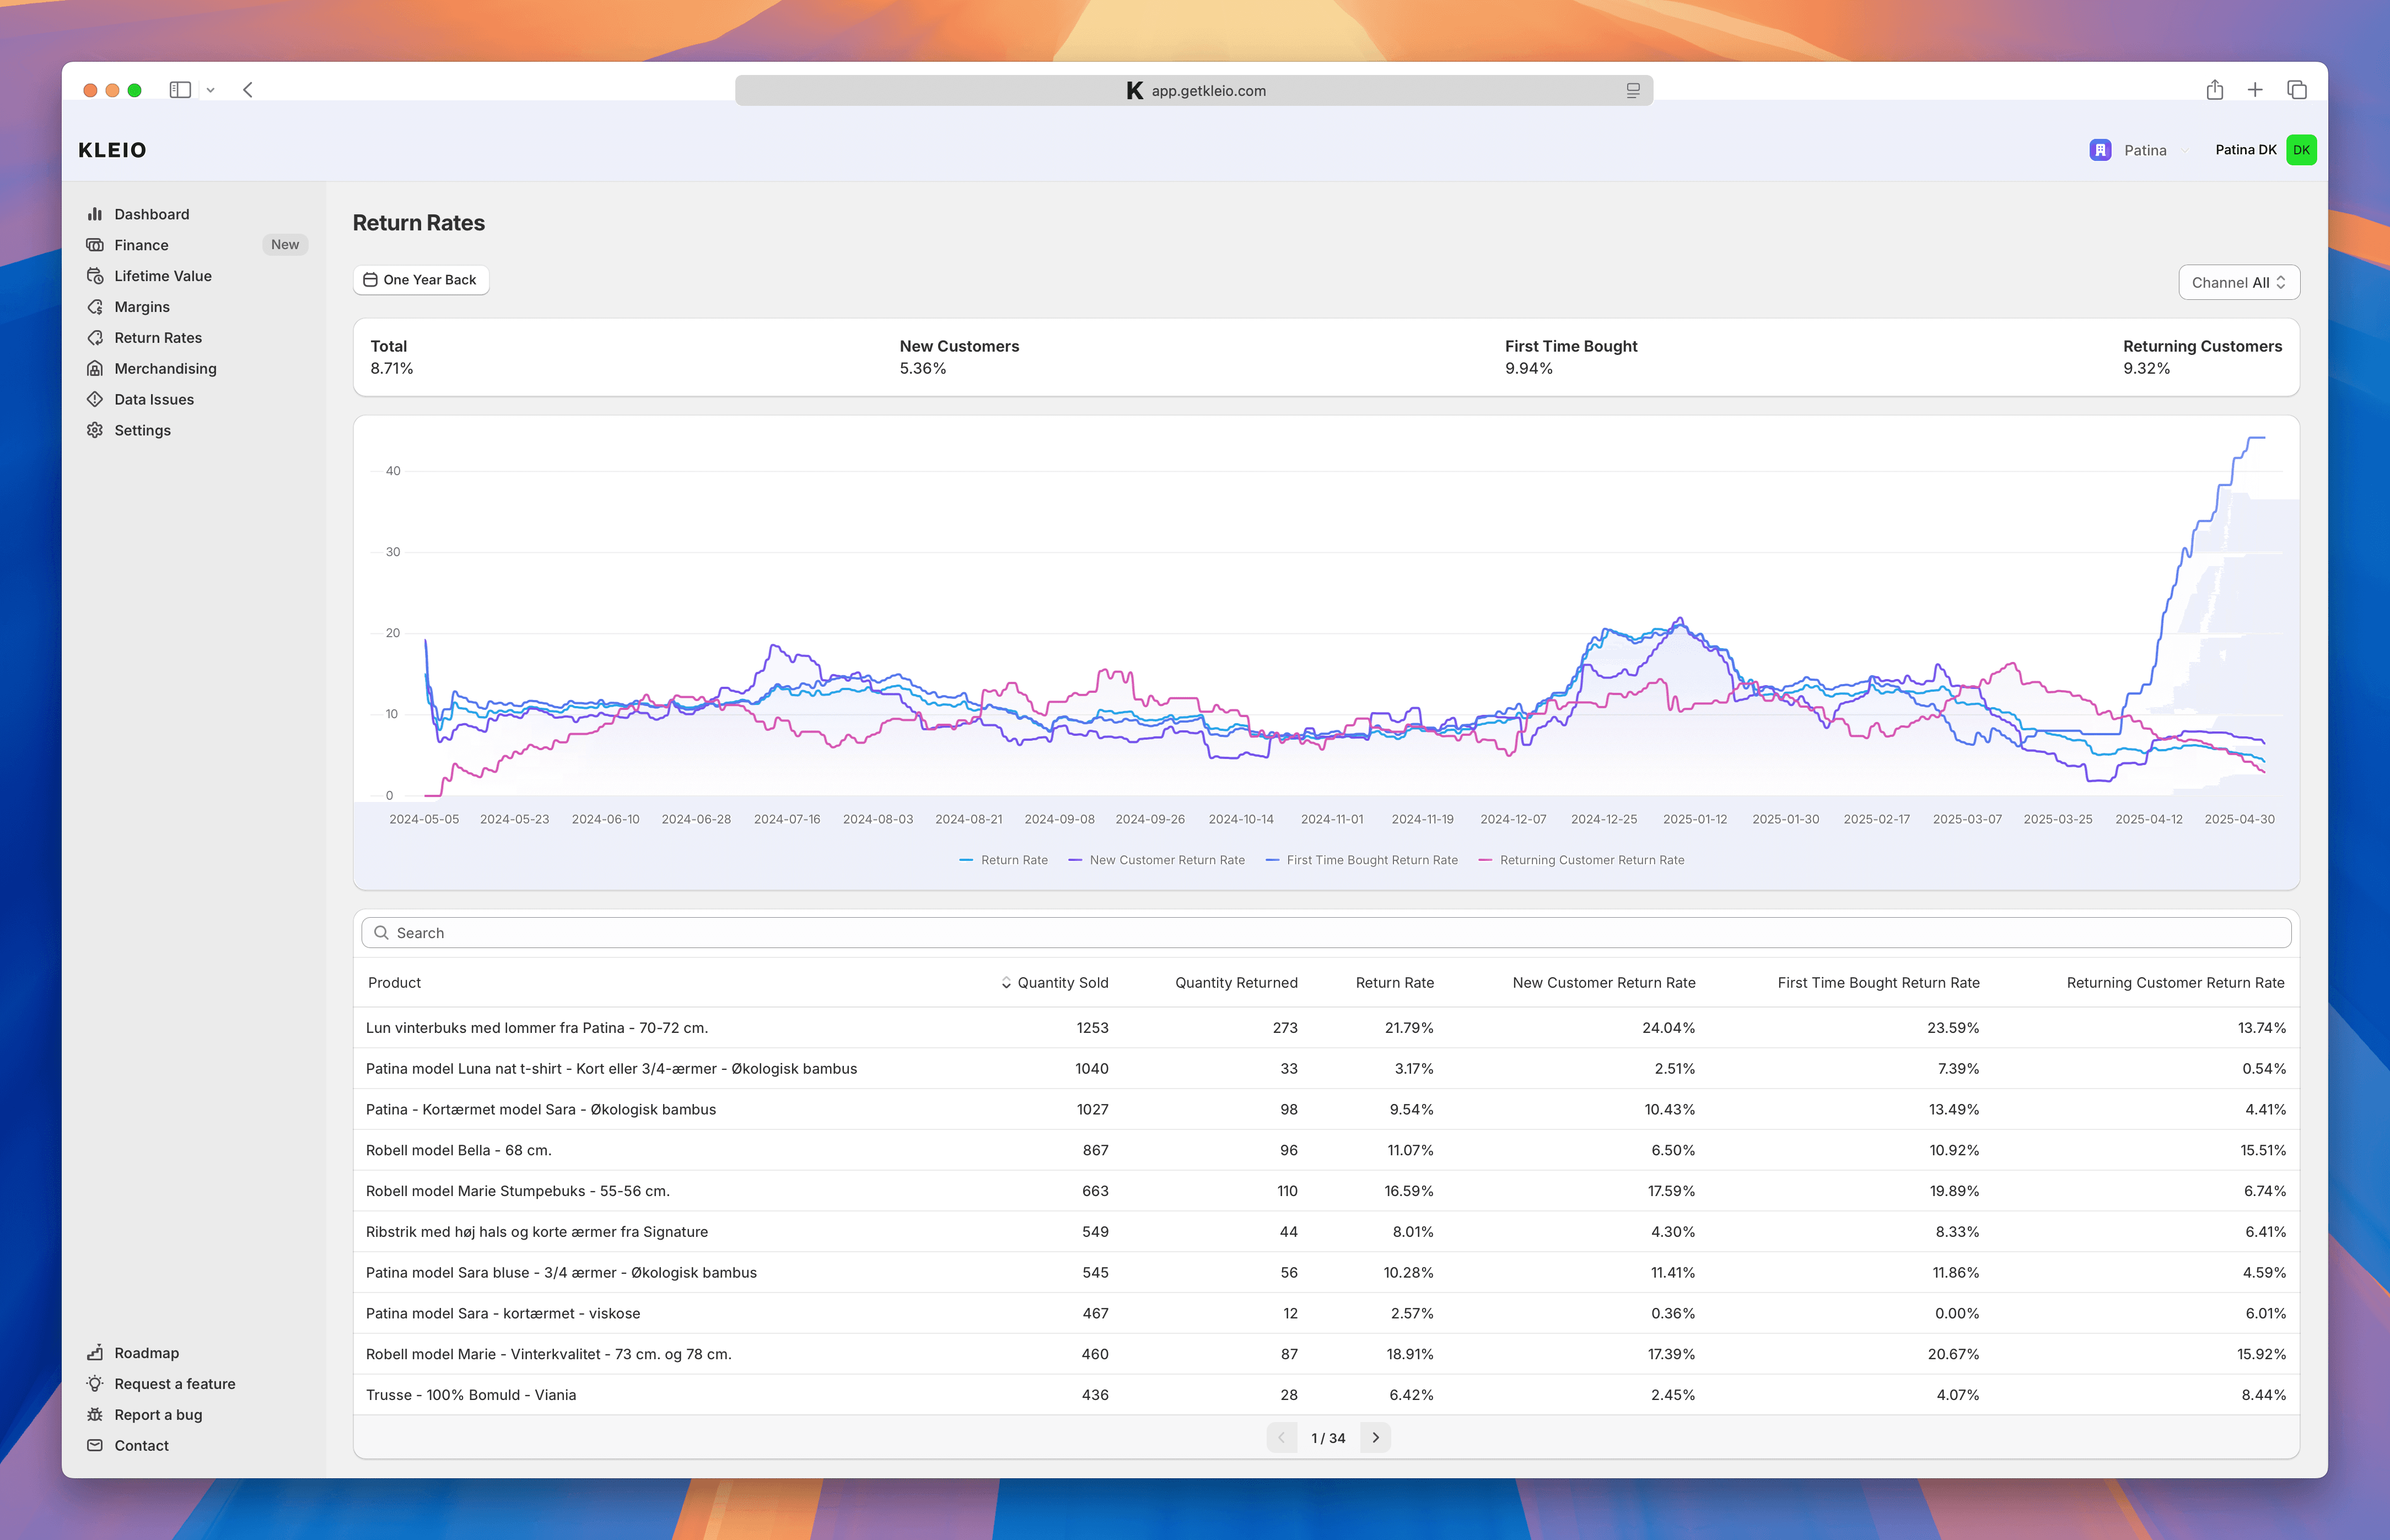
Task: Go to next table page
Action: click(x=1375, y=1438)
